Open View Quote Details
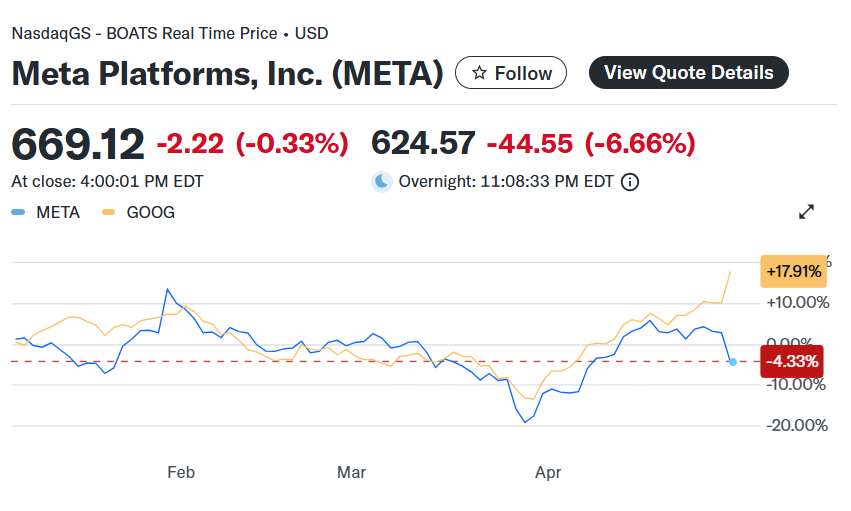This screenshot has width=851, height=511. pyautogui.click(x=688, y=73)
